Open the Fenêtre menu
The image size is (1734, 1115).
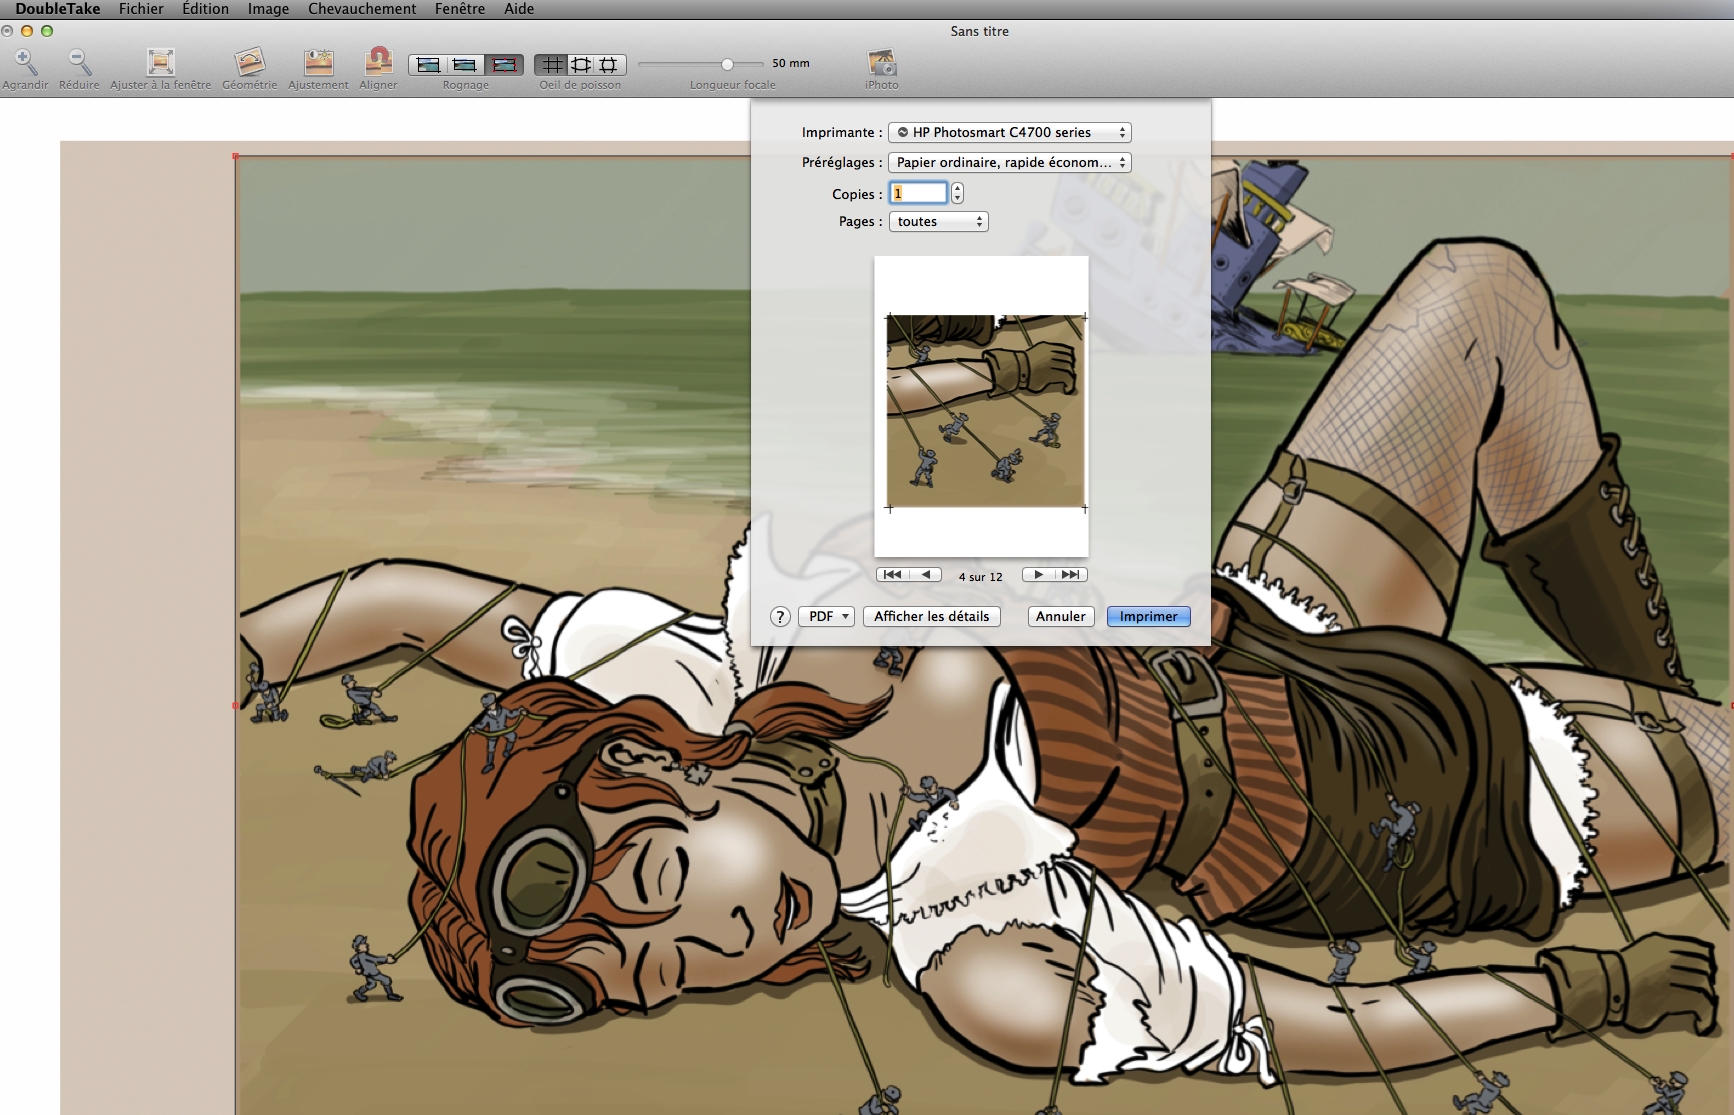(460, 9)
